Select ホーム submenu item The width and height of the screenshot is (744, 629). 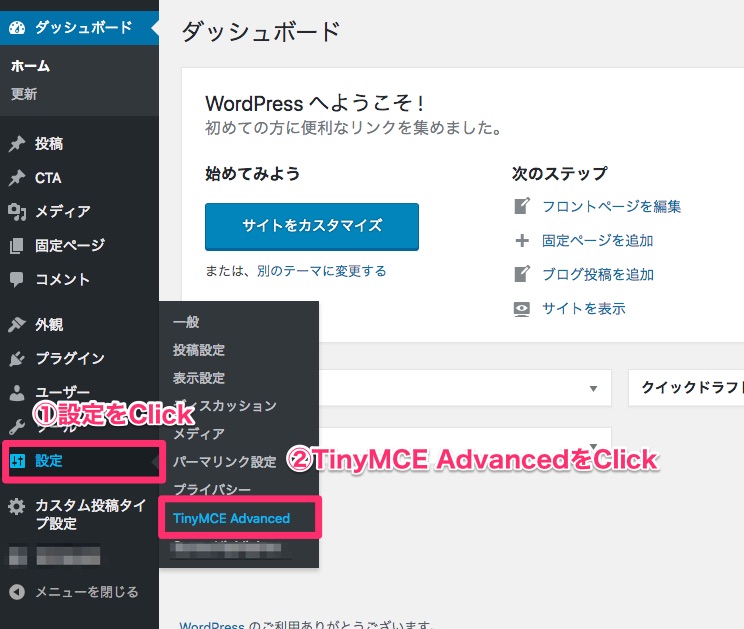30,66
